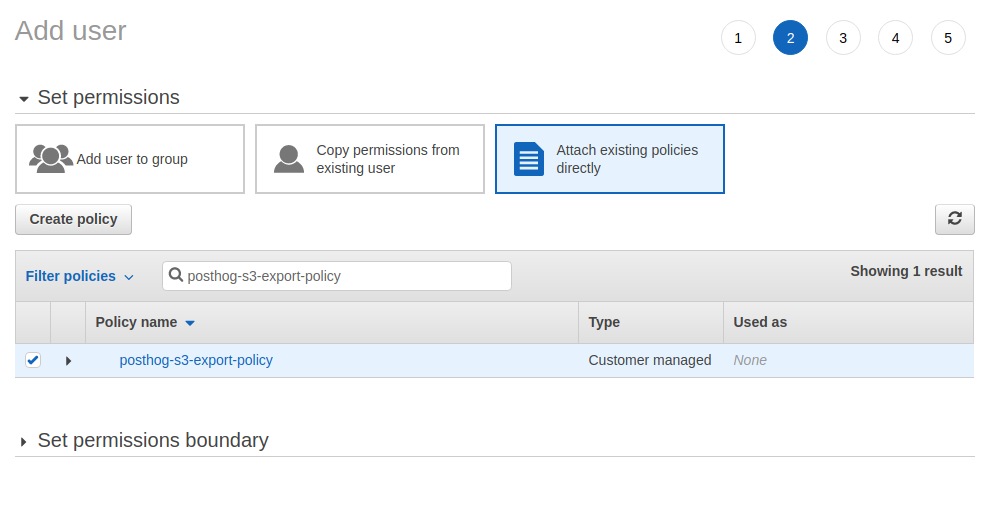The width and height of the screenshot is (990, 510).
Task: Click the refresh policies icon button
Action: pos(954,219)
